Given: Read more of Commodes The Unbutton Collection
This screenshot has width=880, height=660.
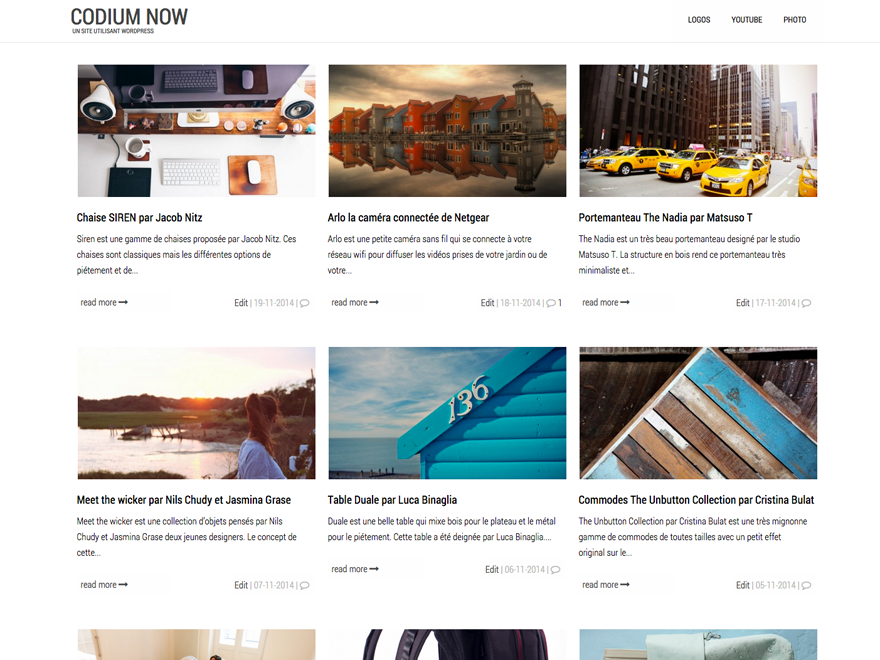Looking at the screenshot, I should (x=605, y=585).
